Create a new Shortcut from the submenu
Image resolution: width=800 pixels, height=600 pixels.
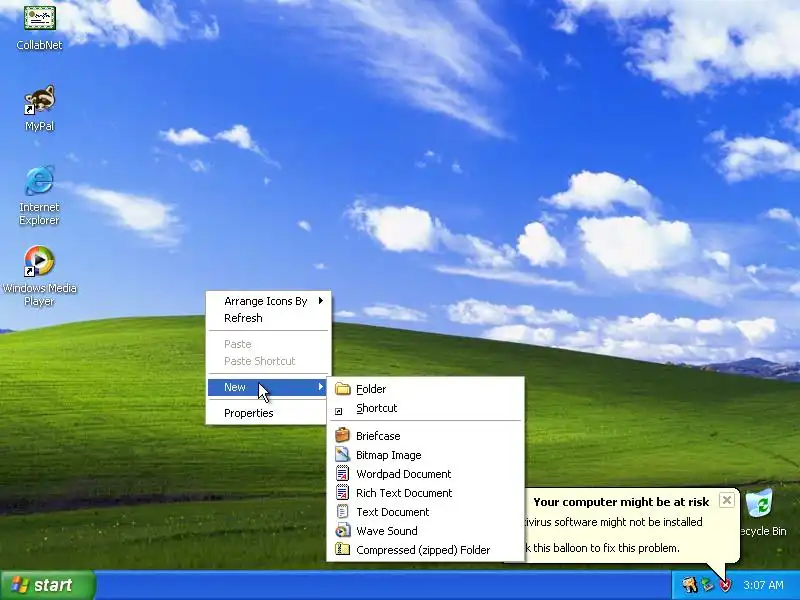point(426,408)
